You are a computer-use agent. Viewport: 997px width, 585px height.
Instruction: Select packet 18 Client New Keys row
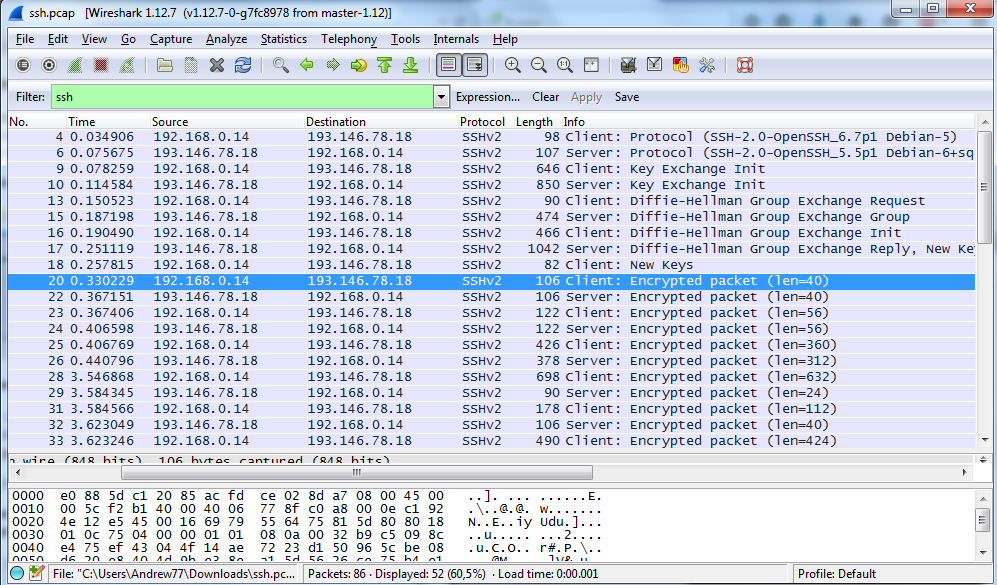pyautogui.click(x=492, y=265)
